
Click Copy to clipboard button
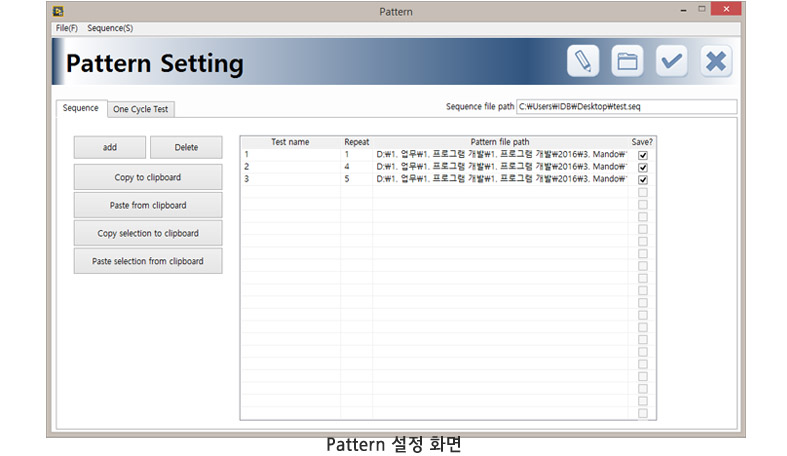(148, 177)
